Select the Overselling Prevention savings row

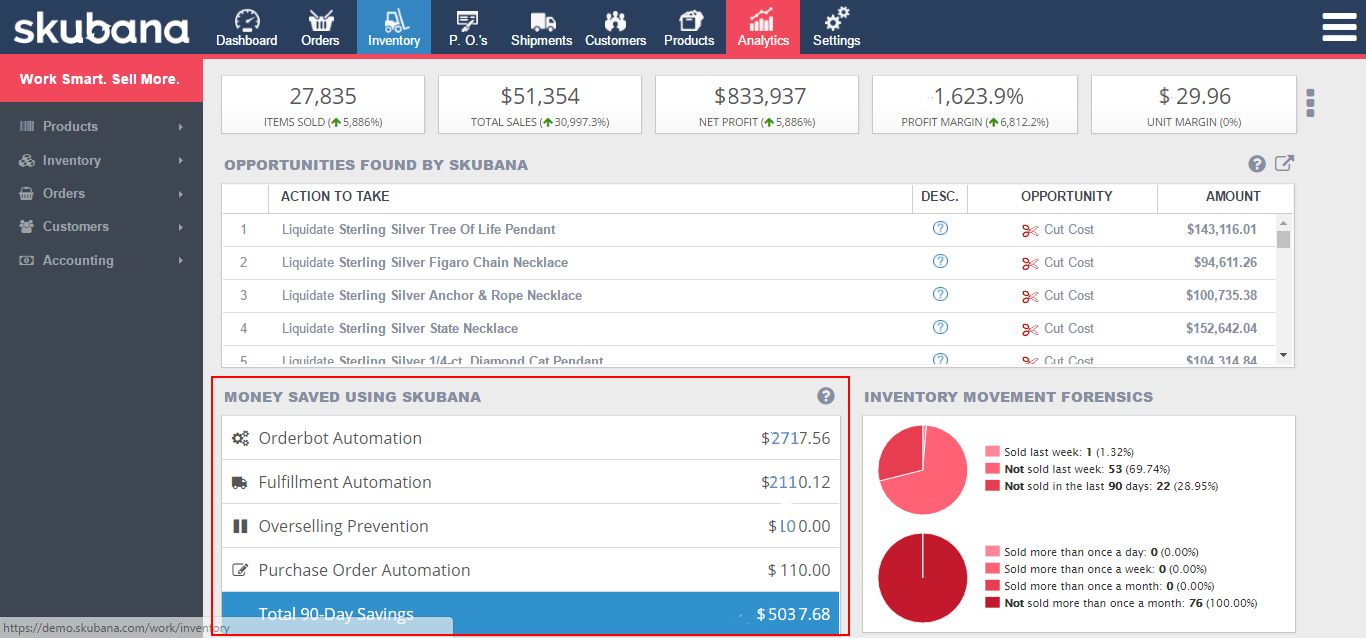(x=531, y=526)
